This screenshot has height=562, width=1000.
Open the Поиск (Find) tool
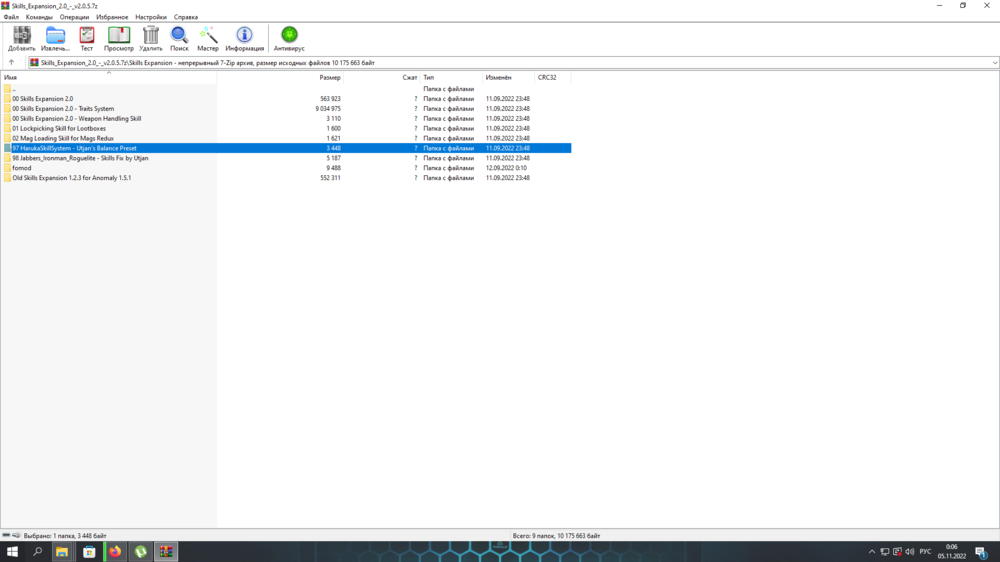tap(179, 38)
